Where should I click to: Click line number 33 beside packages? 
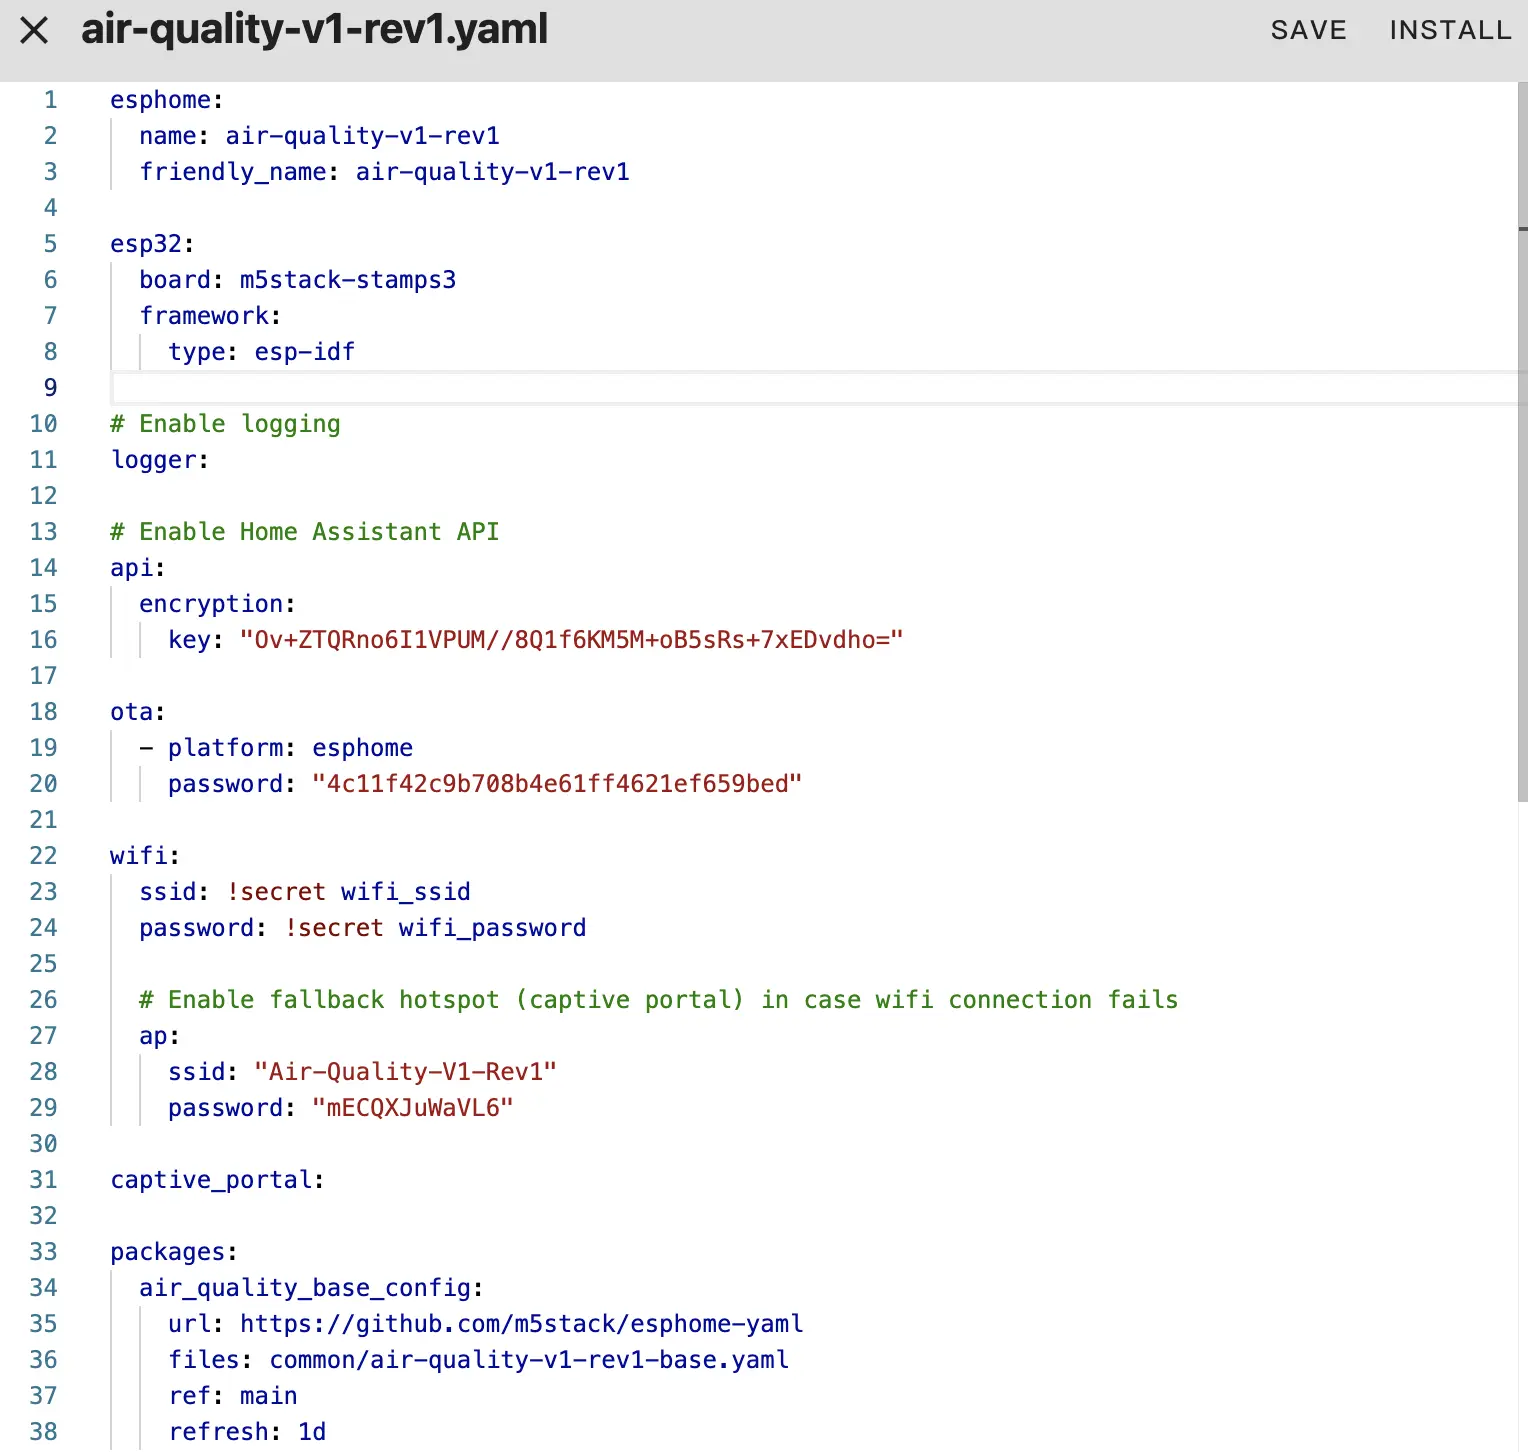(43, 1252)
